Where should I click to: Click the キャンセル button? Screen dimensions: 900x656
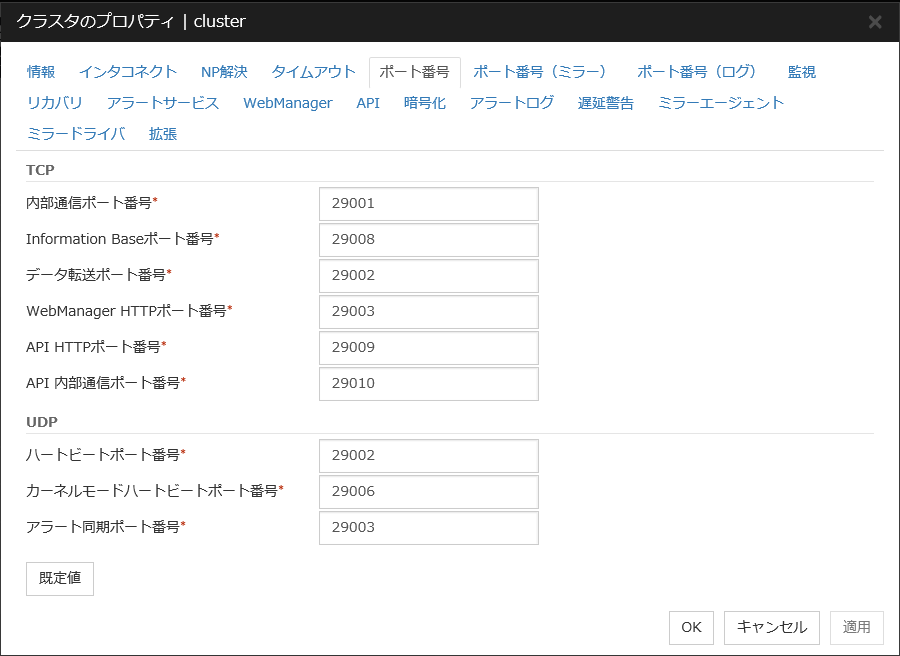coord(771,627)
